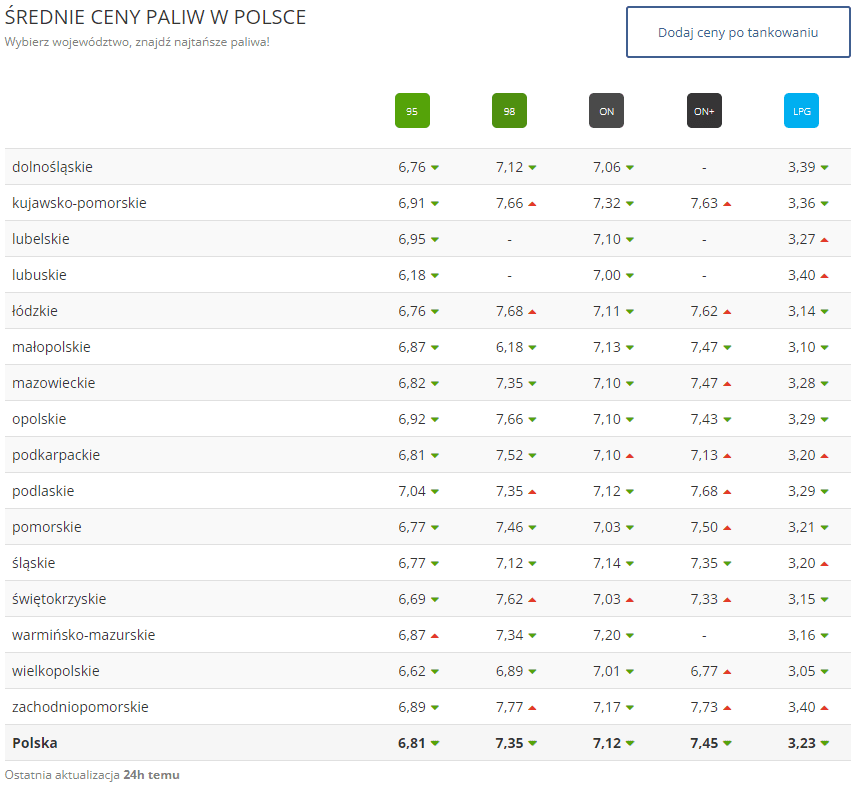
Task: Open the kujawsko-pomorskie province row
Action: tap(79, 203)
